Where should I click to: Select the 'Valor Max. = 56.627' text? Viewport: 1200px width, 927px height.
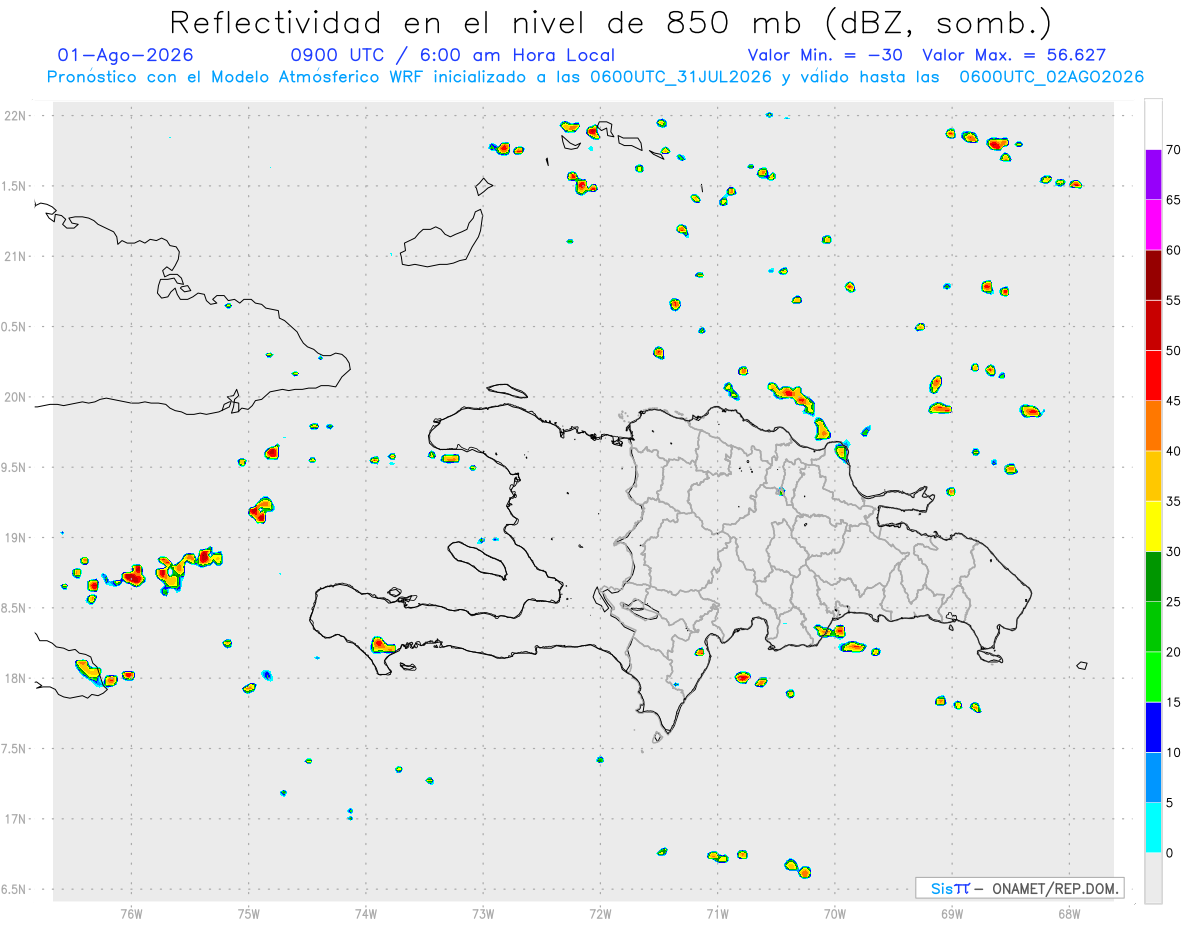pyautogui.click(x=1014, y=55)
